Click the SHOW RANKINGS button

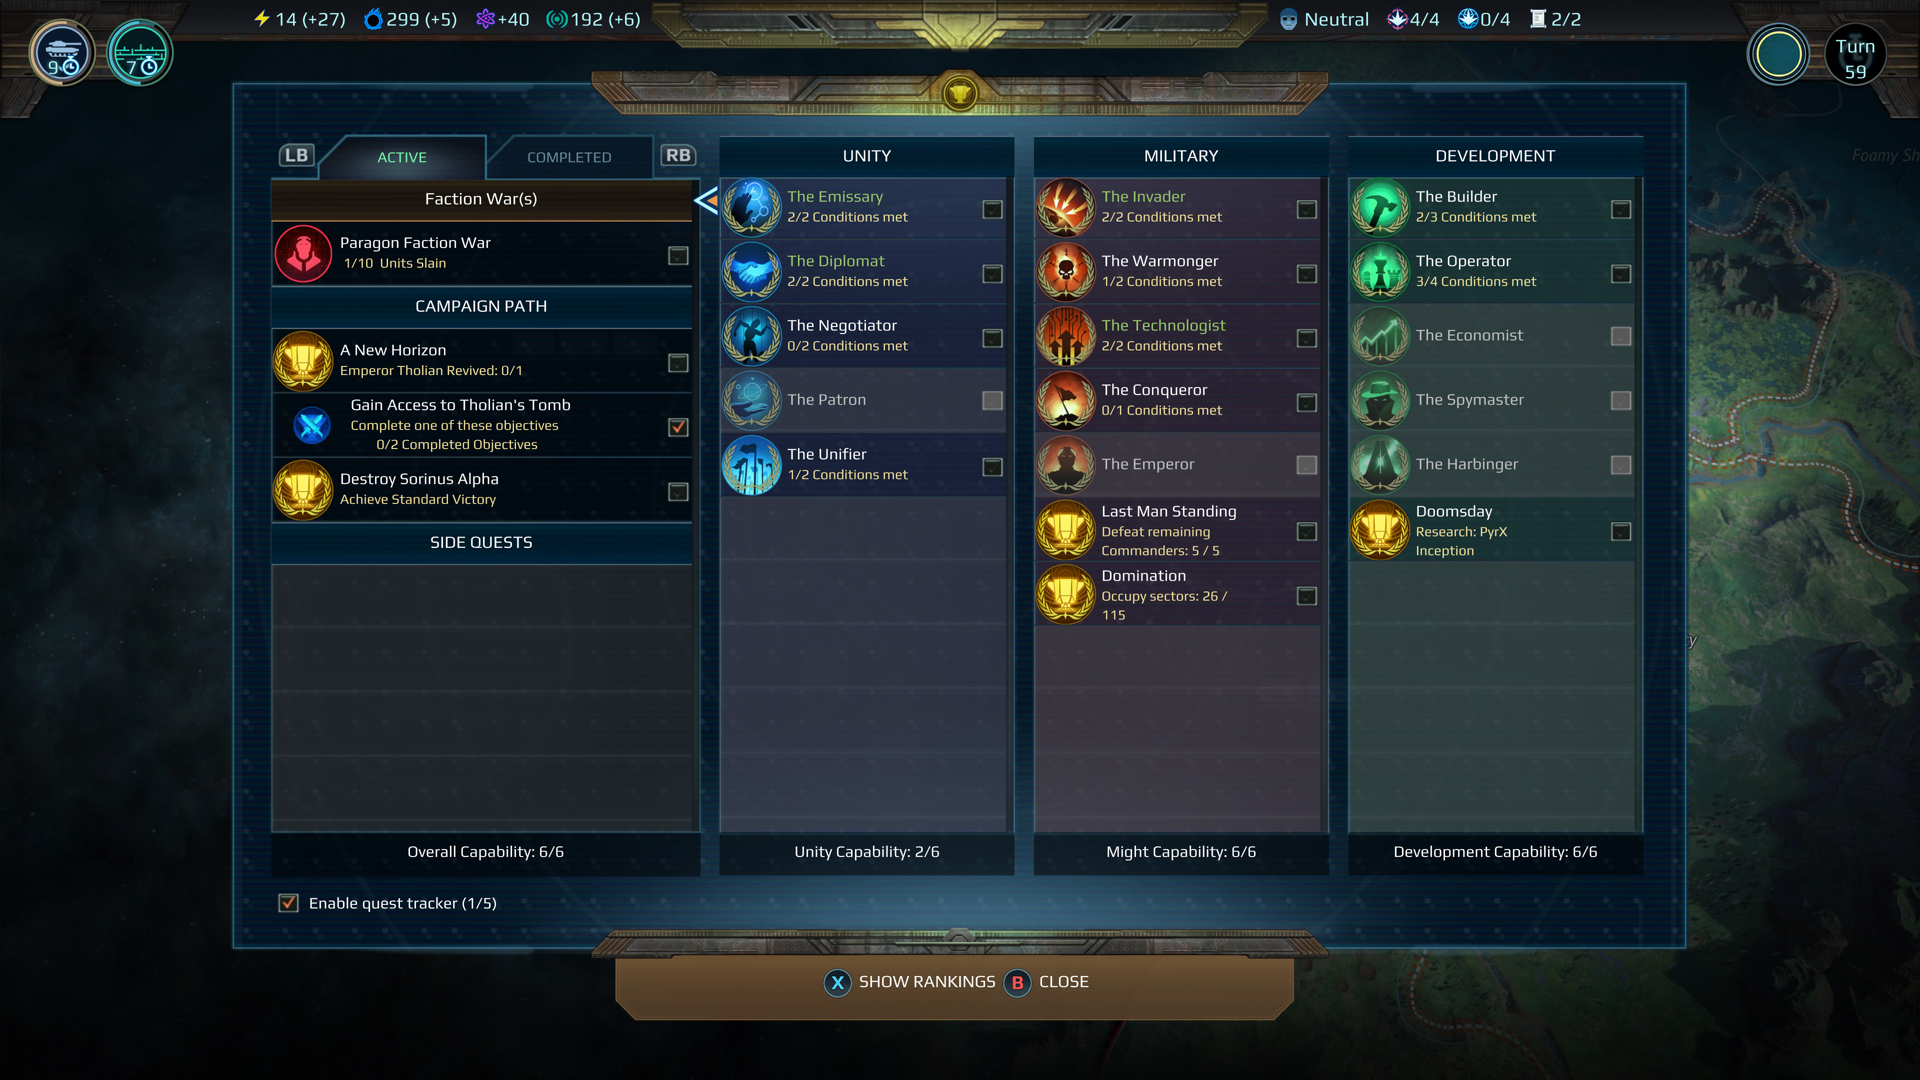tap(910, 982)
